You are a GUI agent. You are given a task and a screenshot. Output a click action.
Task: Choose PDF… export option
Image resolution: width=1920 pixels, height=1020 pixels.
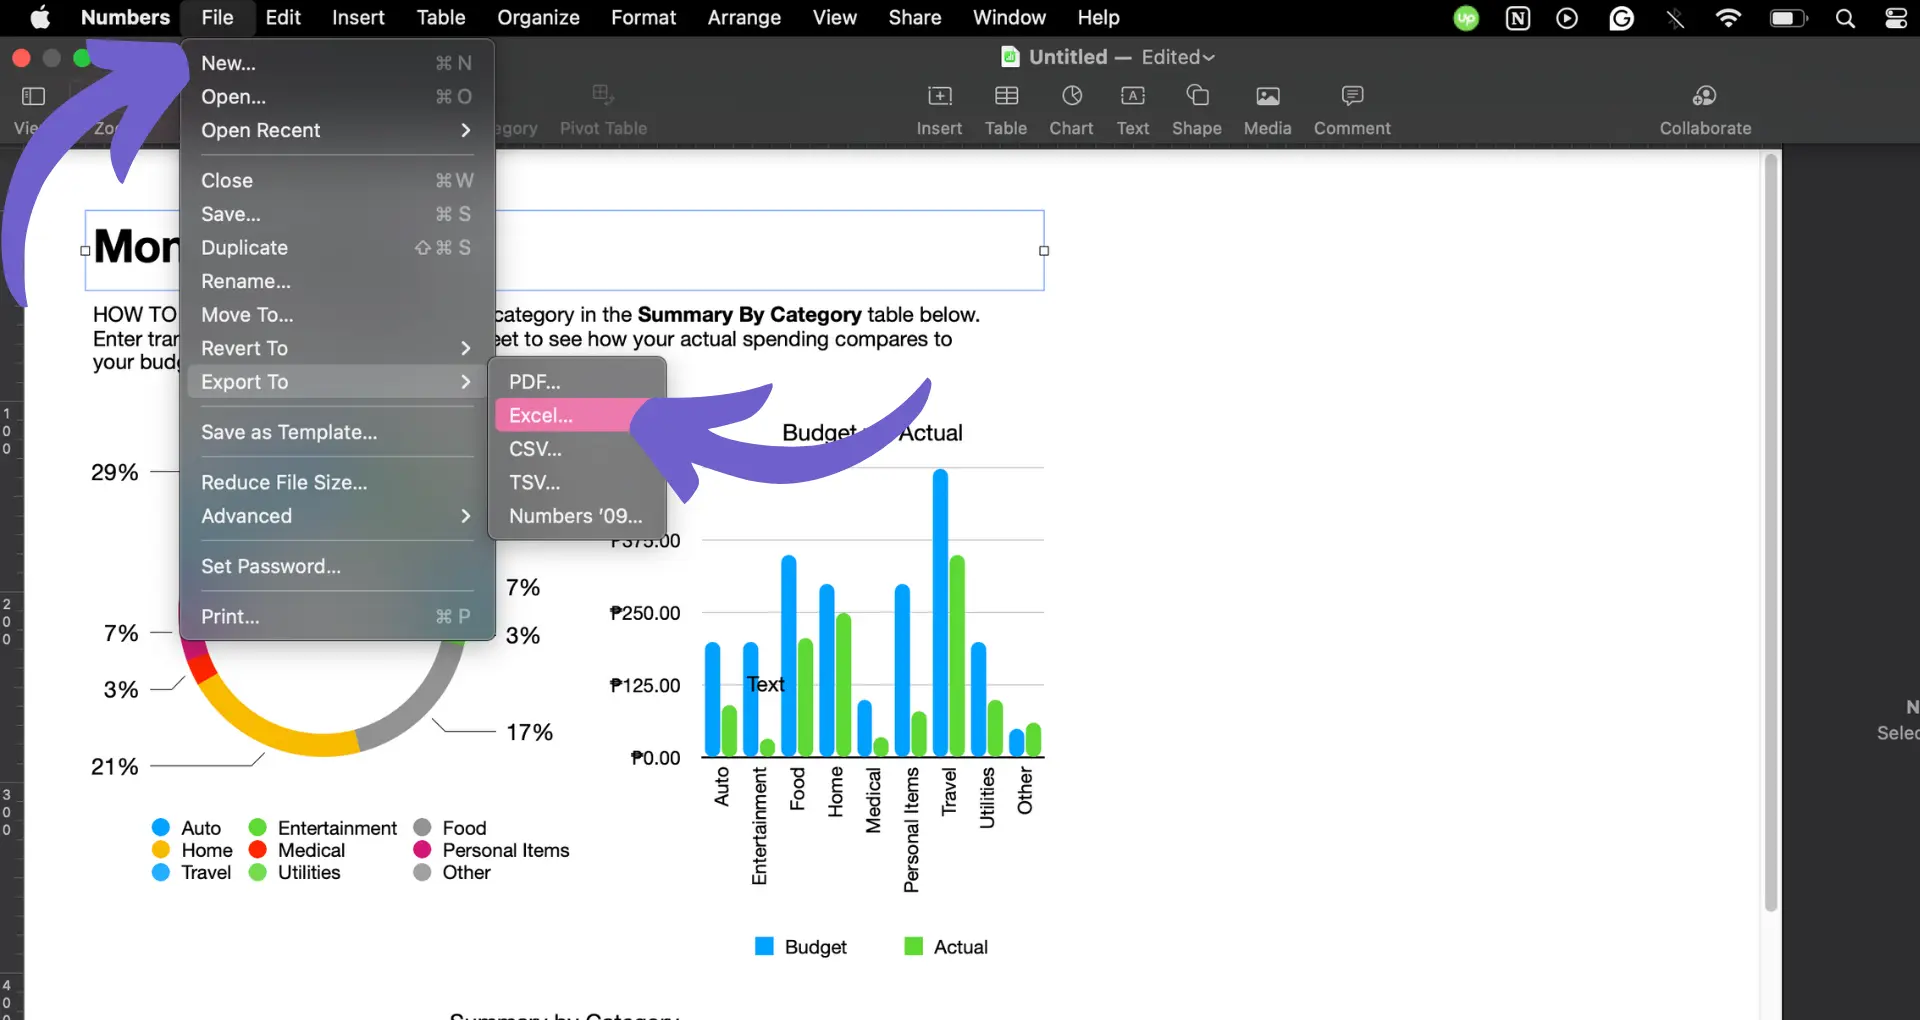[579, 382]
